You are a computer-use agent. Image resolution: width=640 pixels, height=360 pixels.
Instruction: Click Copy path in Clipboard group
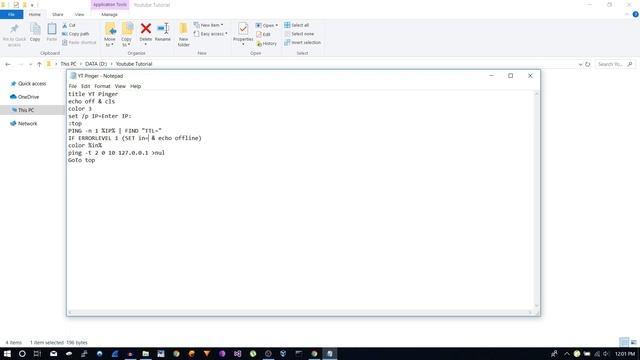click(76, 34)
